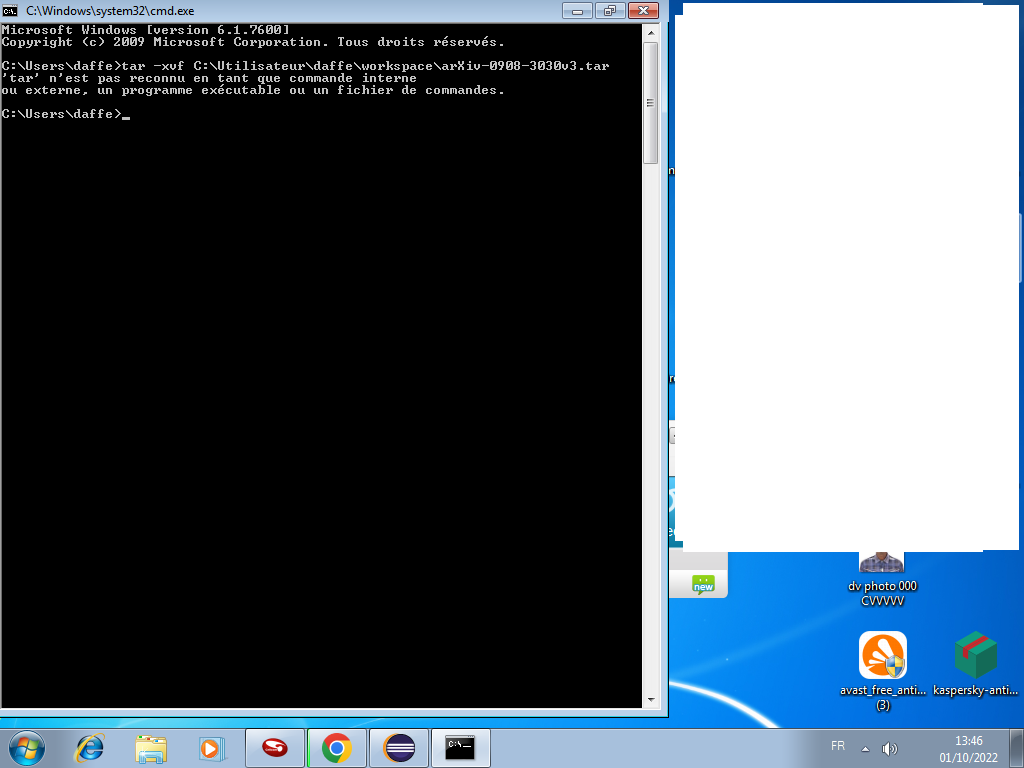The image size is (1024, 768).
Task: Select the dv photo 000 CVVVVV desktop file
Action: (x=882, y=580)
